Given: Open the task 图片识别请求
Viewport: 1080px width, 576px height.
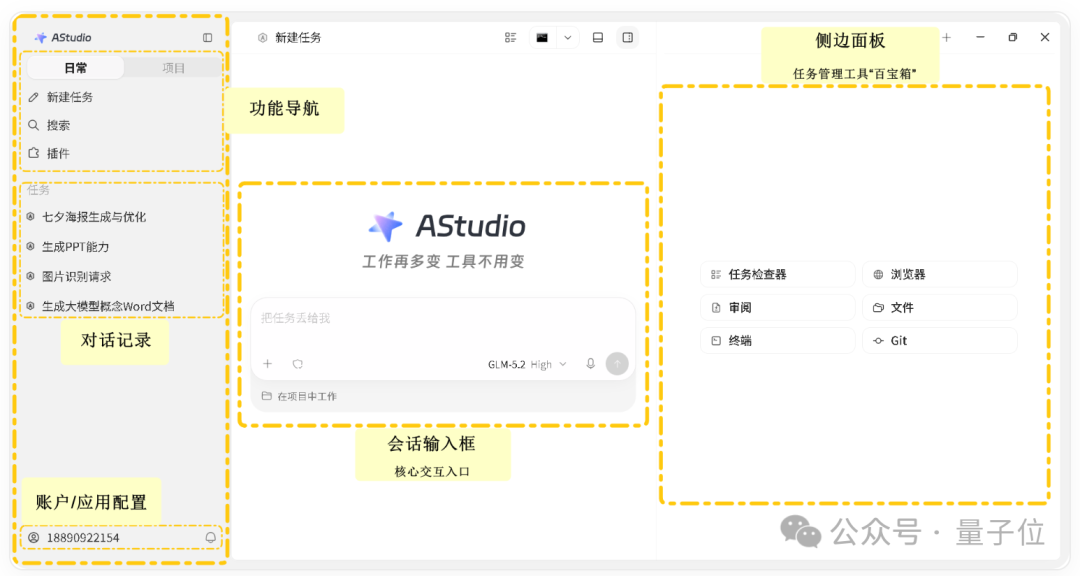Looking at the screenshot, I should coord(69,276).
